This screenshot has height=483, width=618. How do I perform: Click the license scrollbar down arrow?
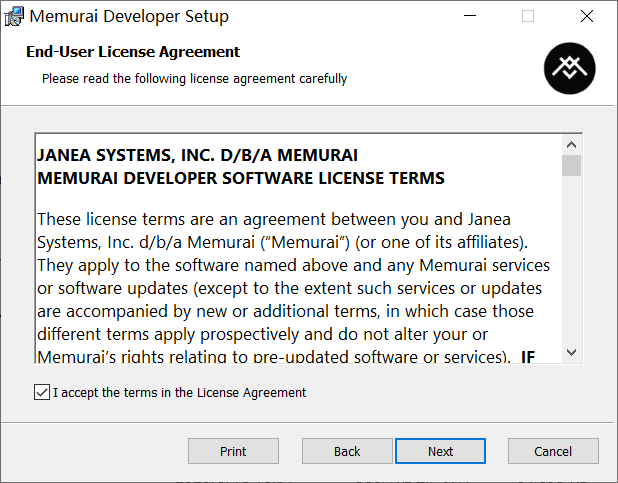click(571, 352)
